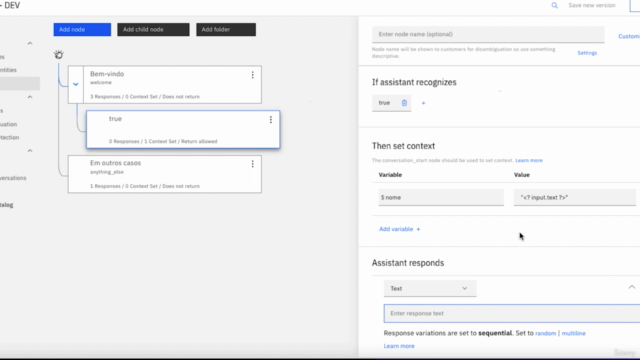This screenshot has height=360, width=640.
Task: Click the Add folder button
Action: point(226,29)
